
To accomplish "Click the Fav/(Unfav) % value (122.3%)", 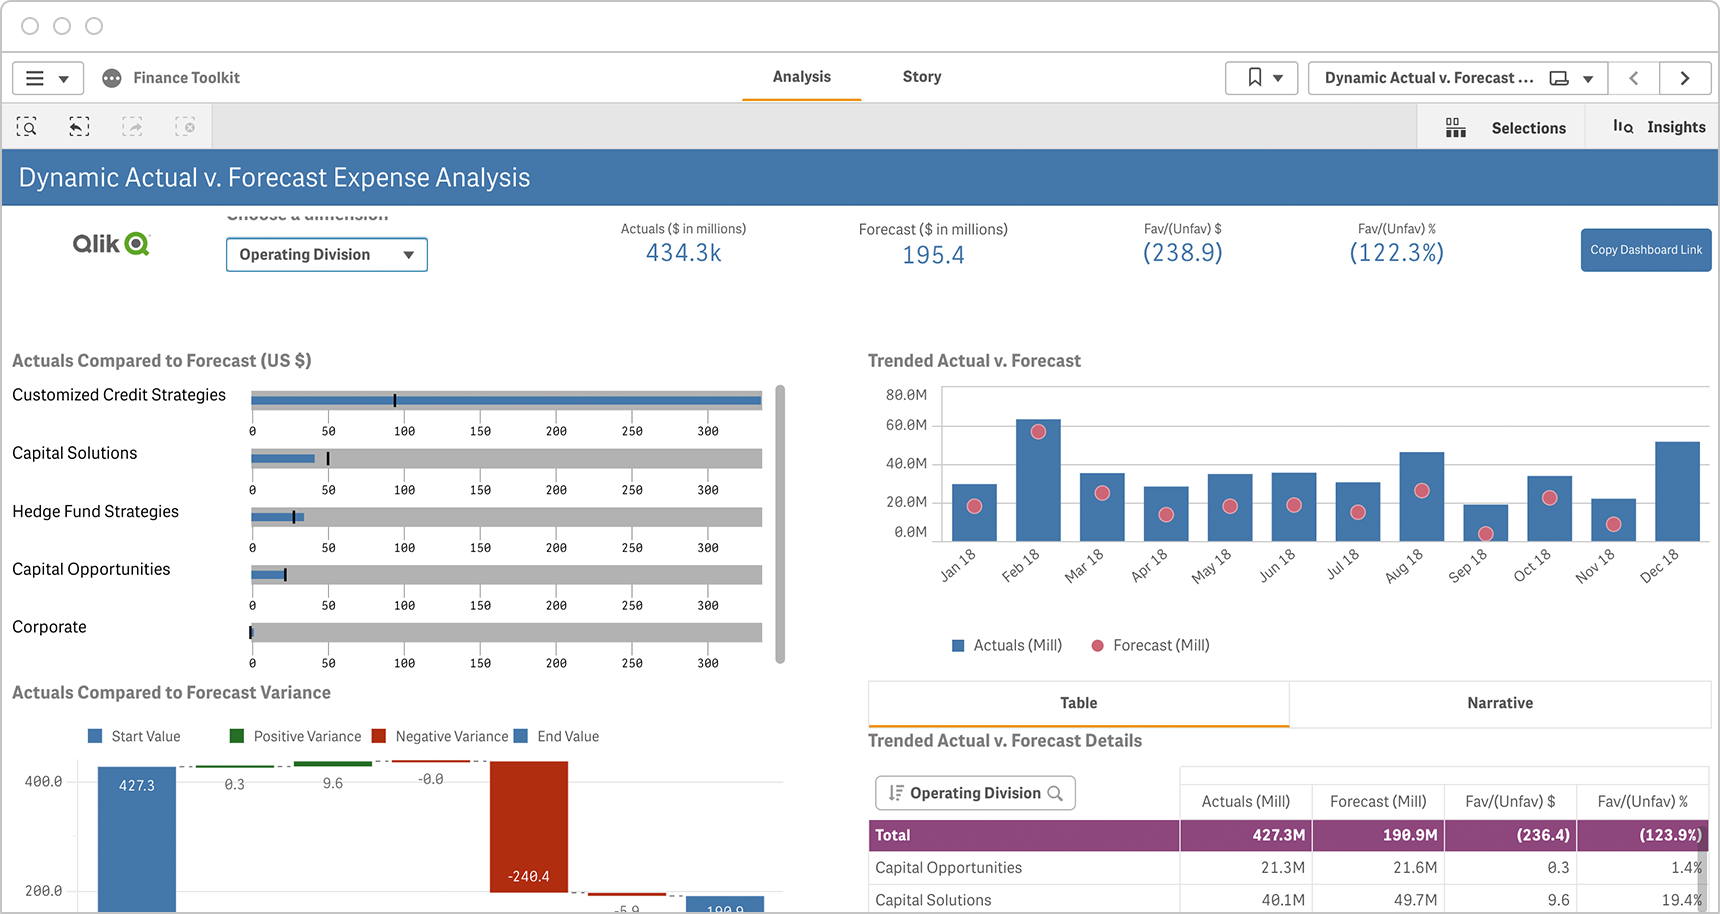I will (x=1396, y=253).
